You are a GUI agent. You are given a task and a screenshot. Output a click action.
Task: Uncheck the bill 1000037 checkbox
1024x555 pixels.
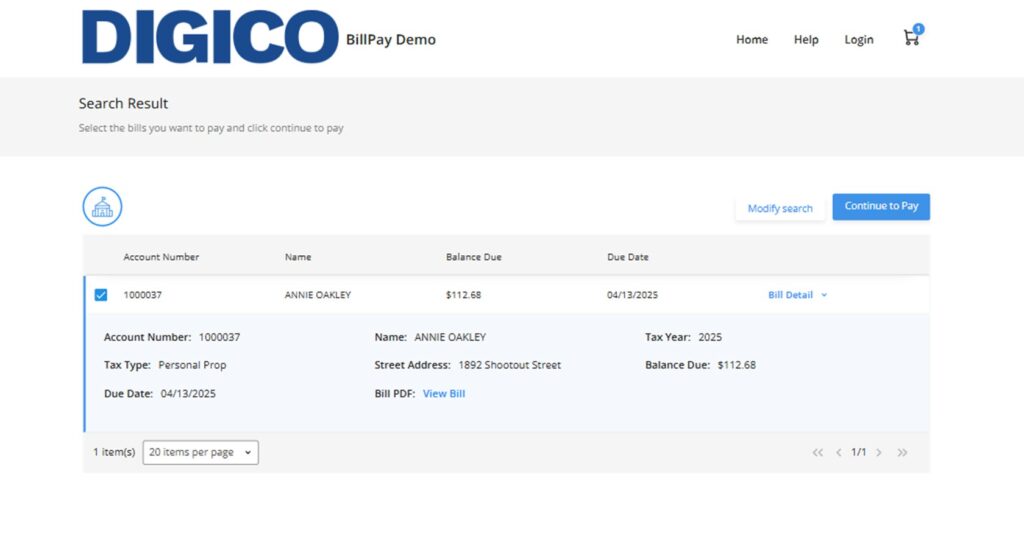[x=101, y=295]
